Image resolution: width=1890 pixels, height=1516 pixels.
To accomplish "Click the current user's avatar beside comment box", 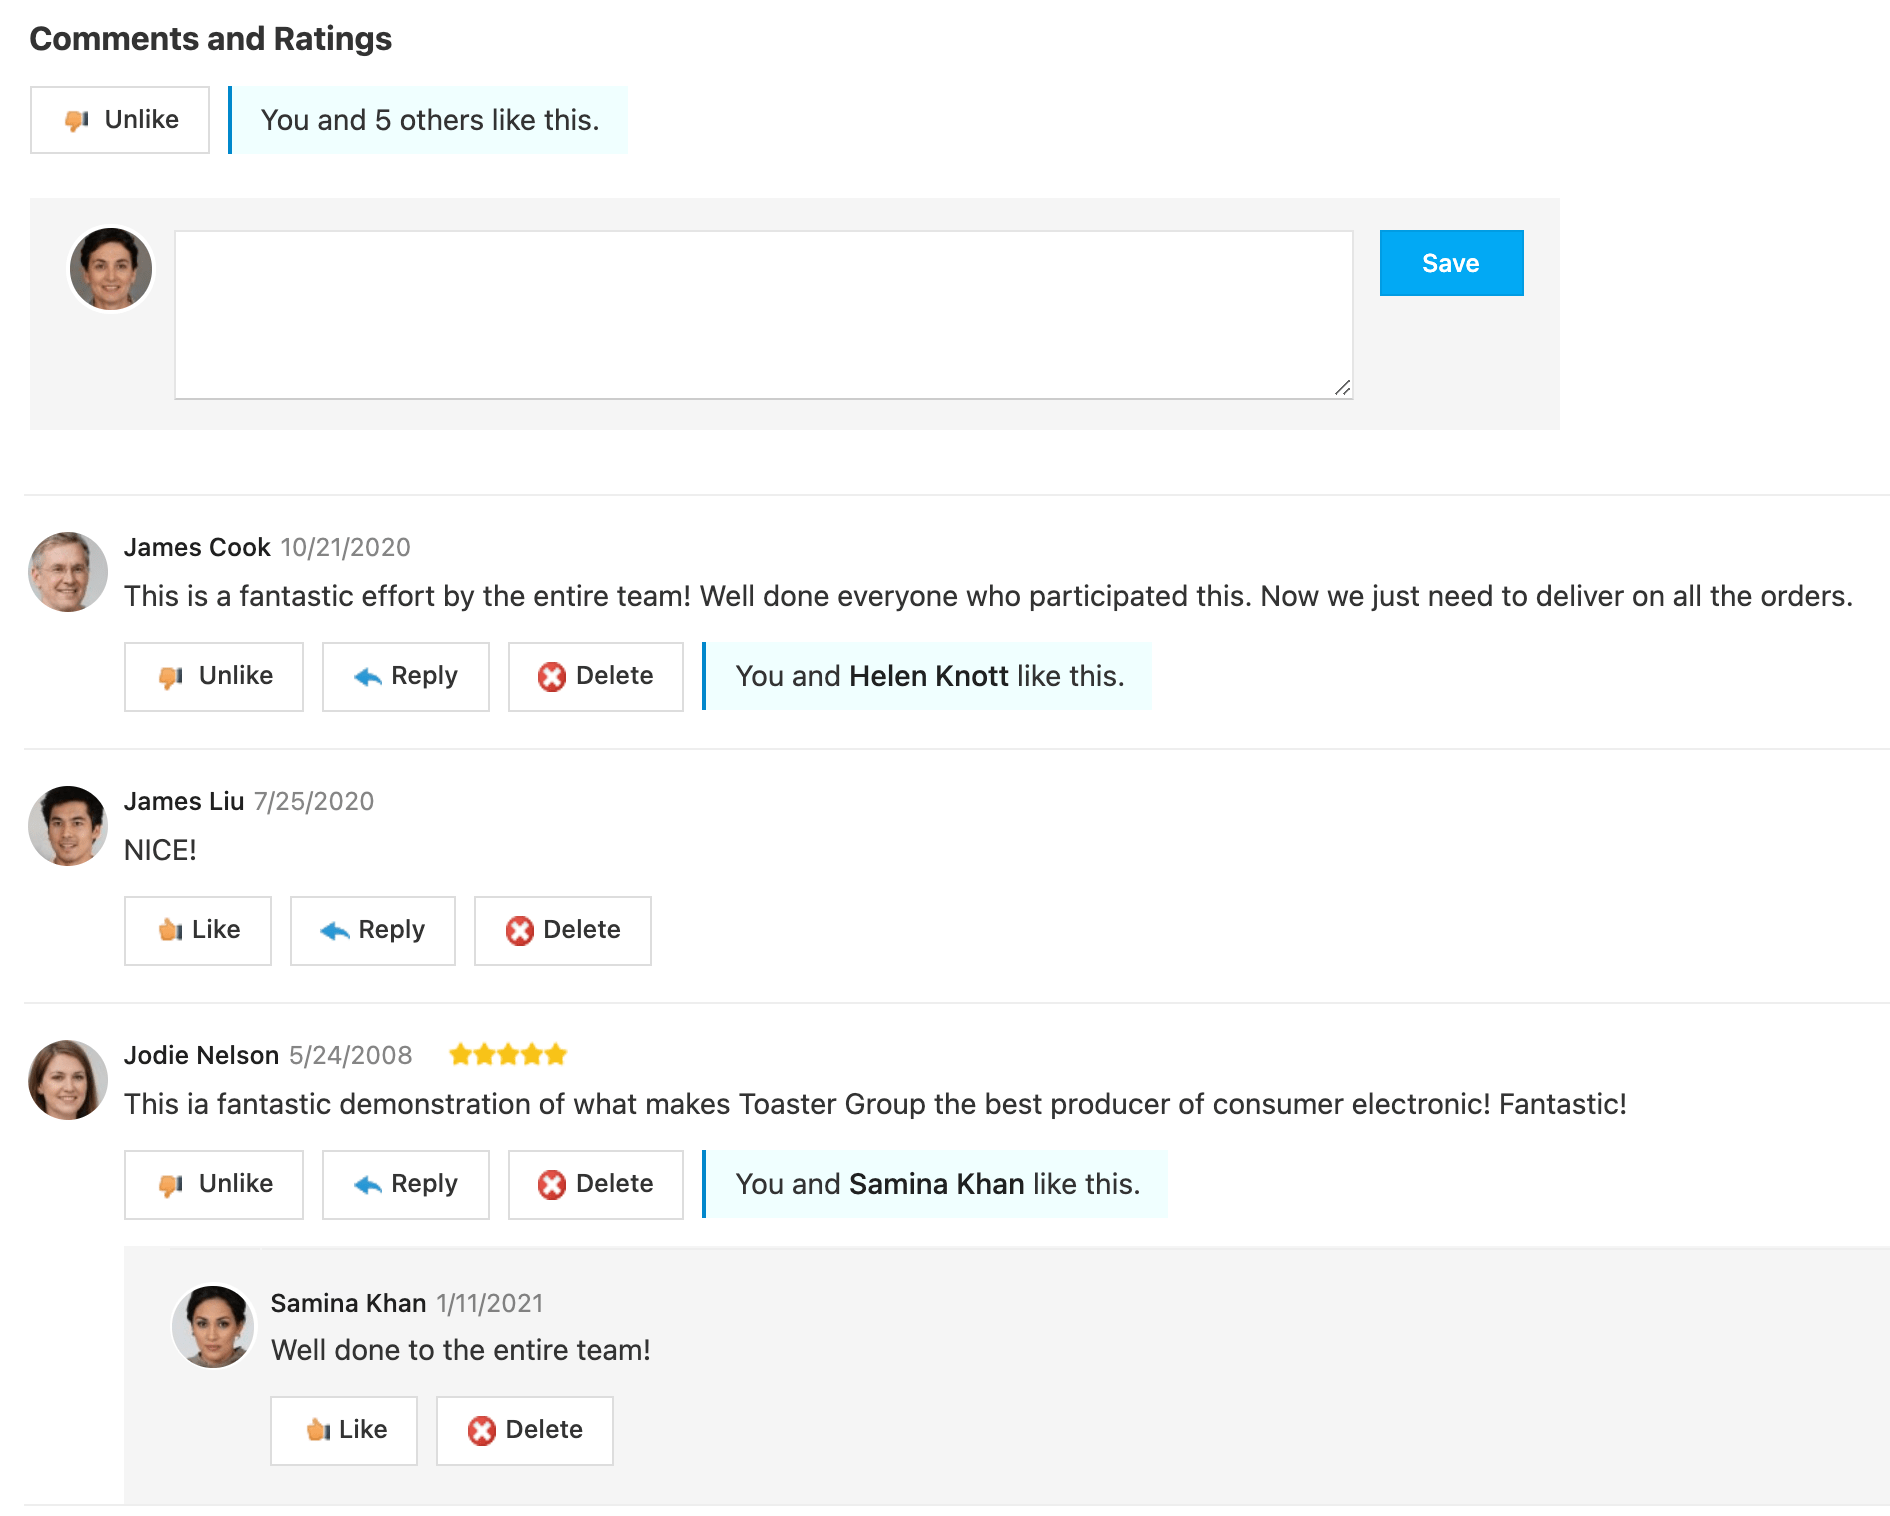I will pyautogui.click(x=111, y=269).
